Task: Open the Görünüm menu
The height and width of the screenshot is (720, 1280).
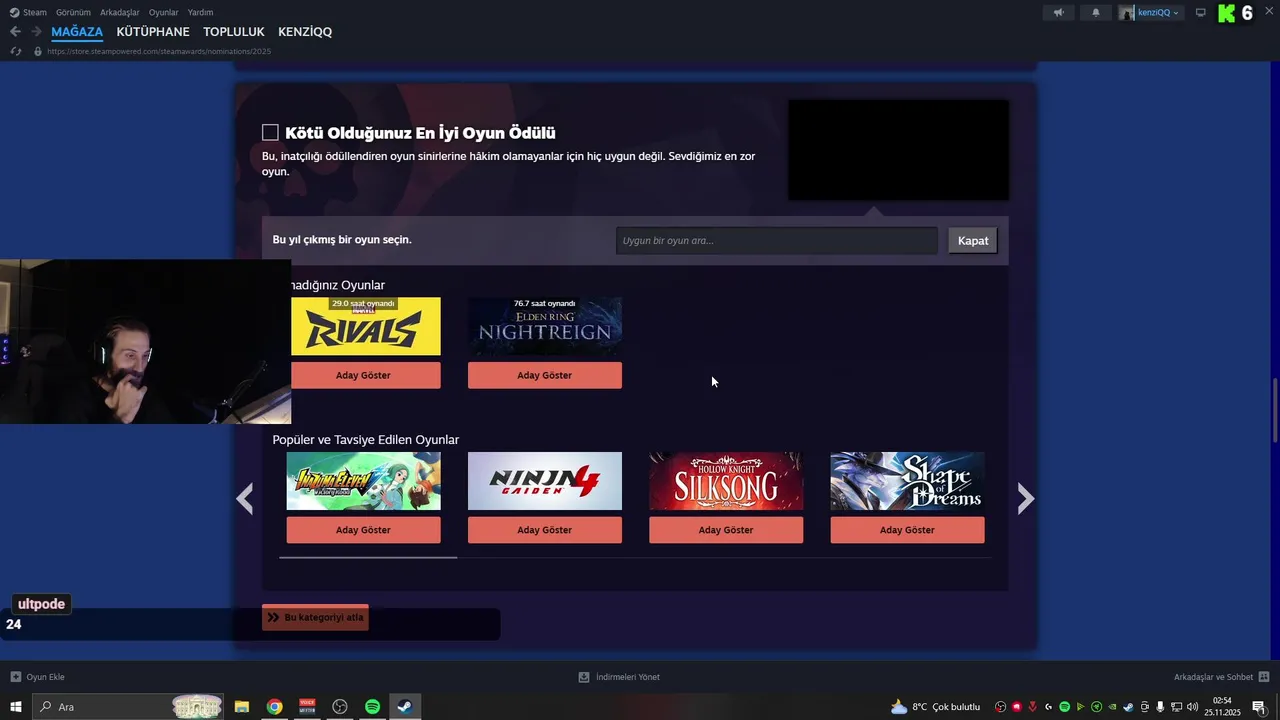Action: coord(73,13)
